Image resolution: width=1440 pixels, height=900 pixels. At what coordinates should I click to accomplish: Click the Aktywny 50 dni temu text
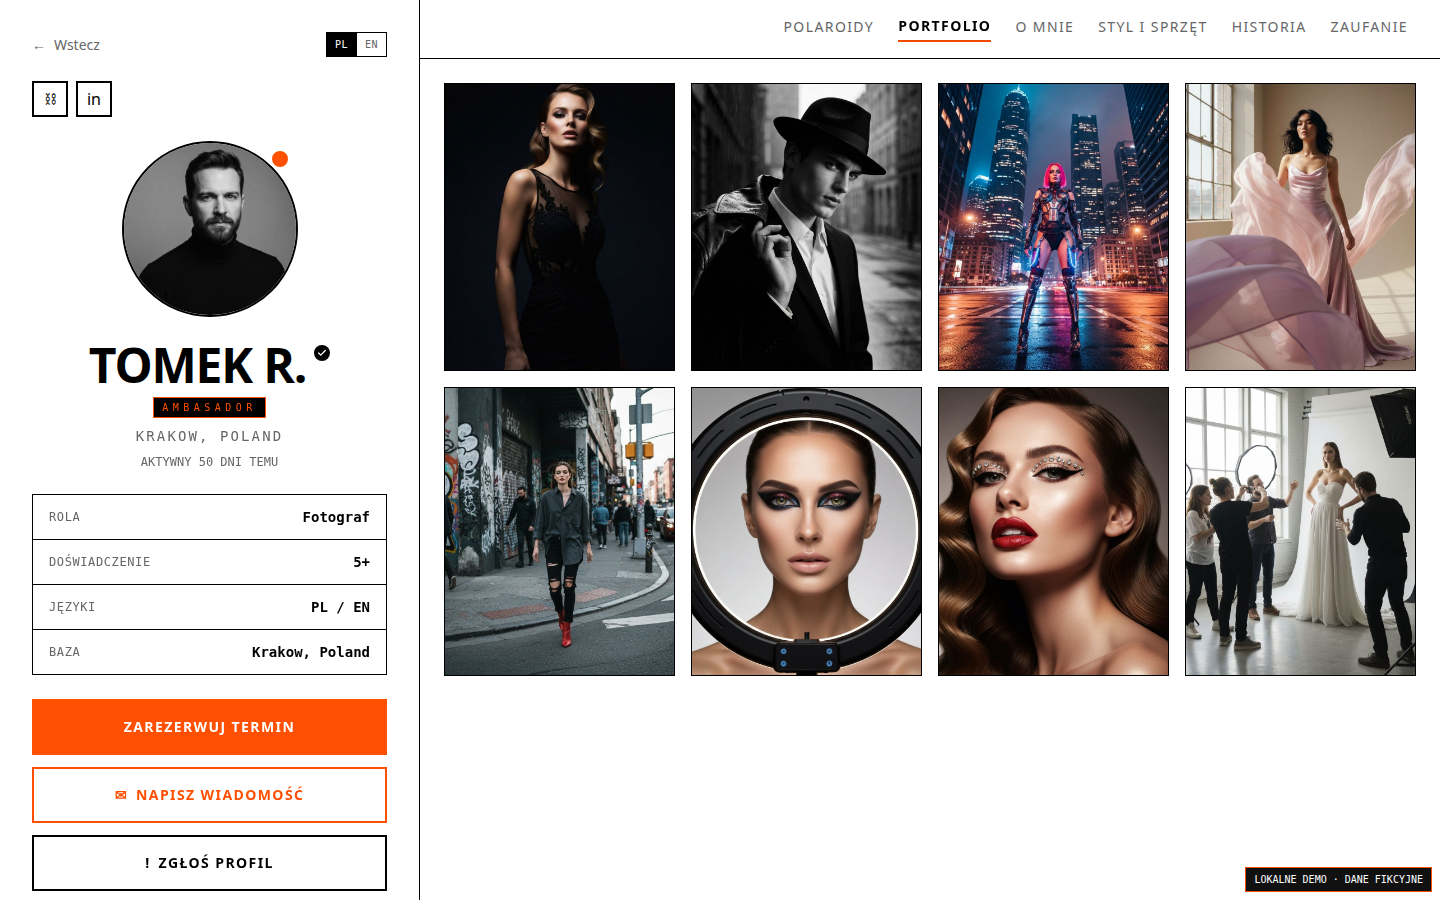click(209, 462)
